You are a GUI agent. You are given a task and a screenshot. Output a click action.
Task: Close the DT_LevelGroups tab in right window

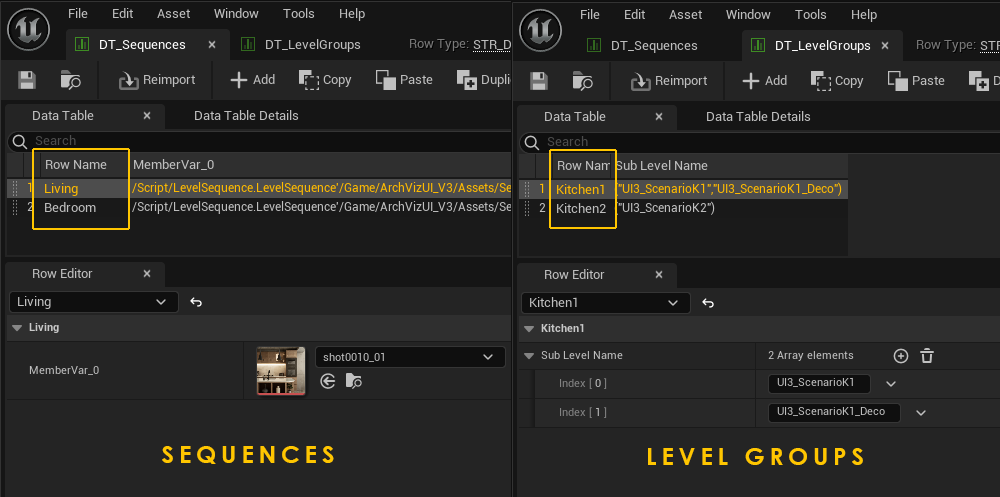(x=885, y=45)
